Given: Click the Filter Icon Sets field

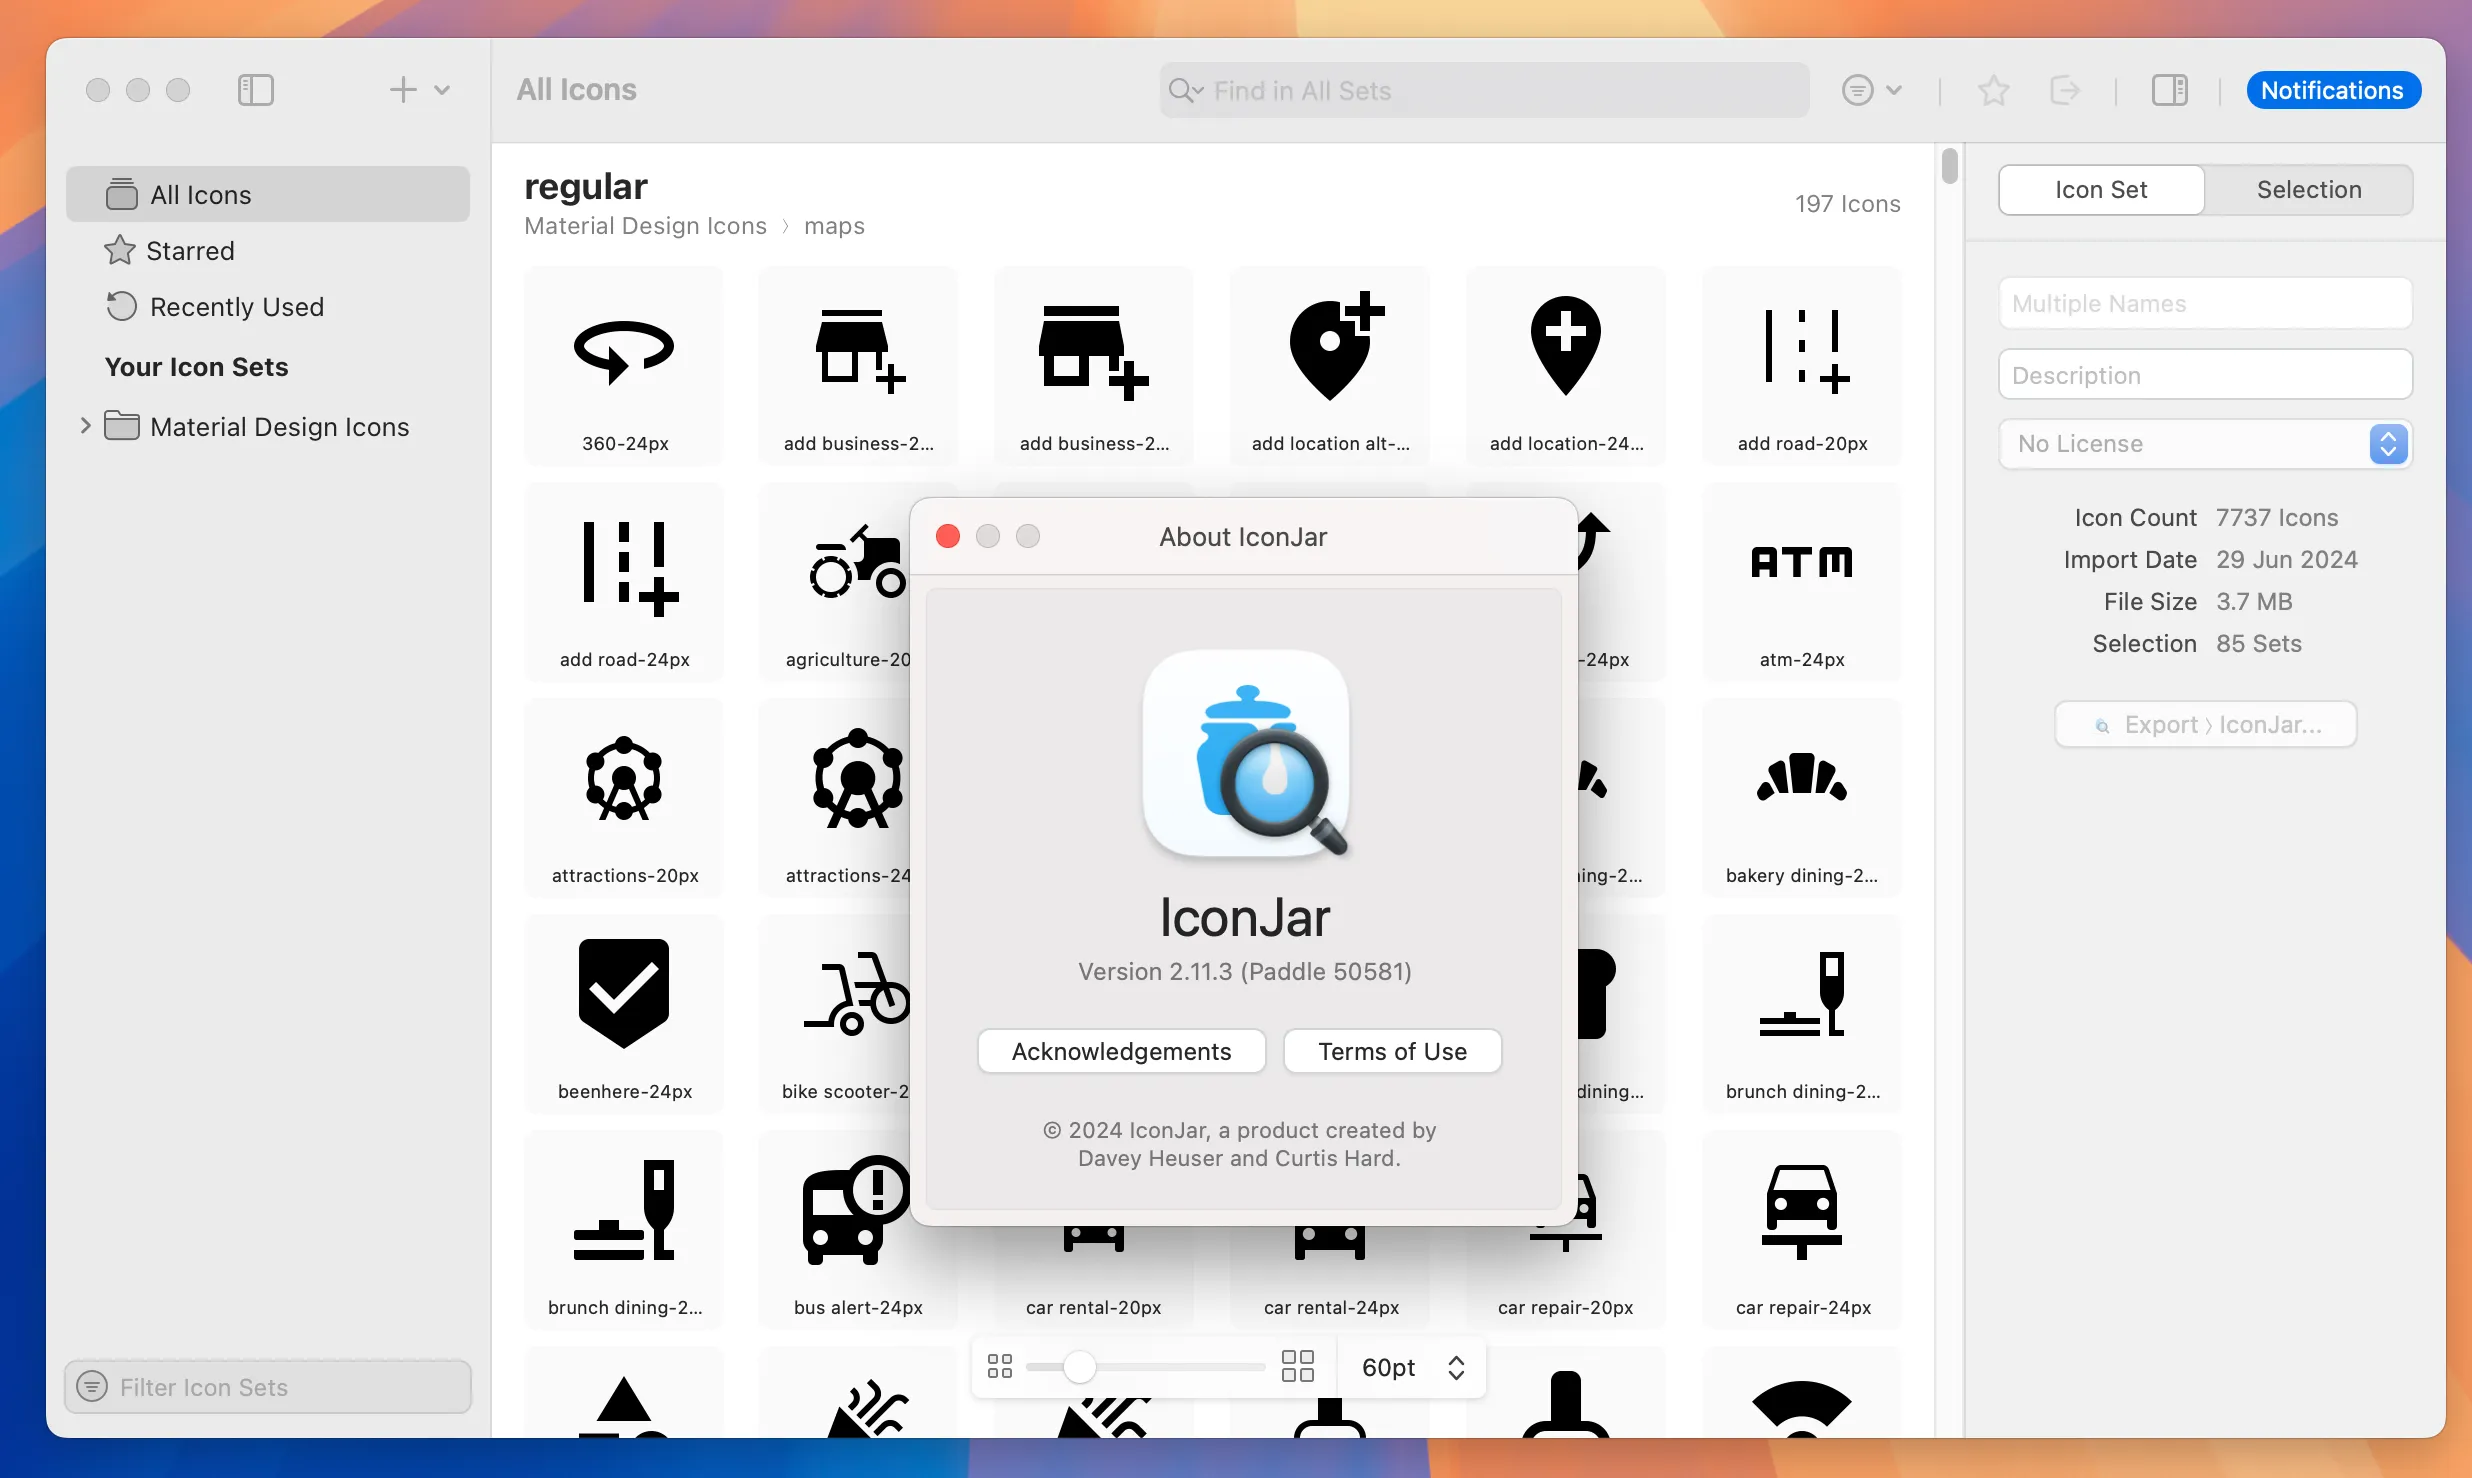Looking at the screenshot, I should pos(268,1386).
